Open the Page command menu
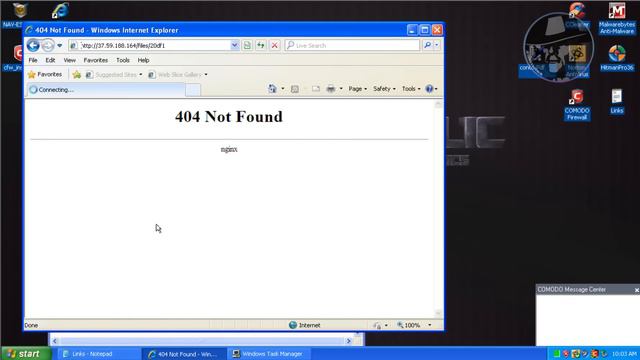 click(x=358, y=89)
